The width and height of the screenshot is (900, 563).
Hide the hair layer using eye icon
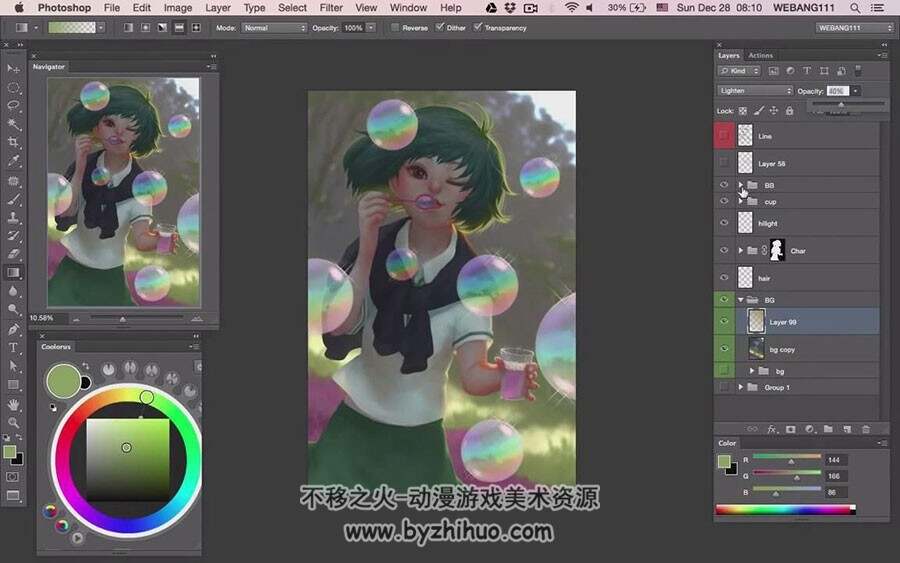pyautogui.click(x=724, y=278)
